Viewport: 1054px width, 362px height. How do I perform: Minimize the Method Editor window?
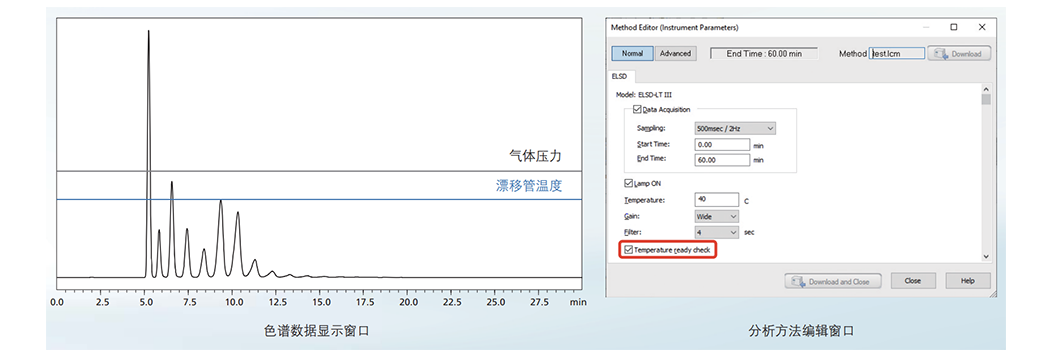927,28
